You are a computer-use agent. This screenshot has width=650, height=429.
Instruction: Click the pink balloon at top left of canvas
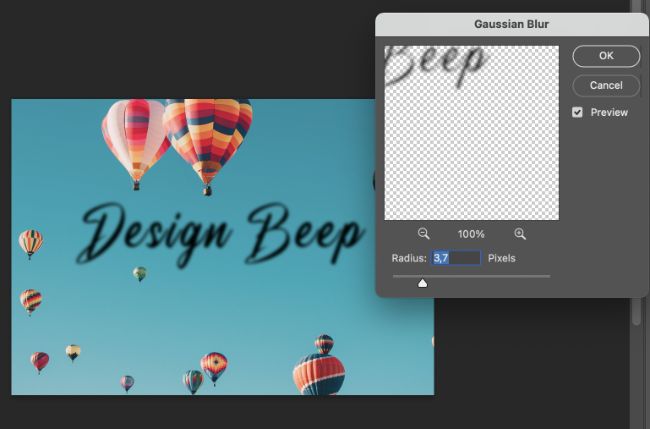pos(135,136)
